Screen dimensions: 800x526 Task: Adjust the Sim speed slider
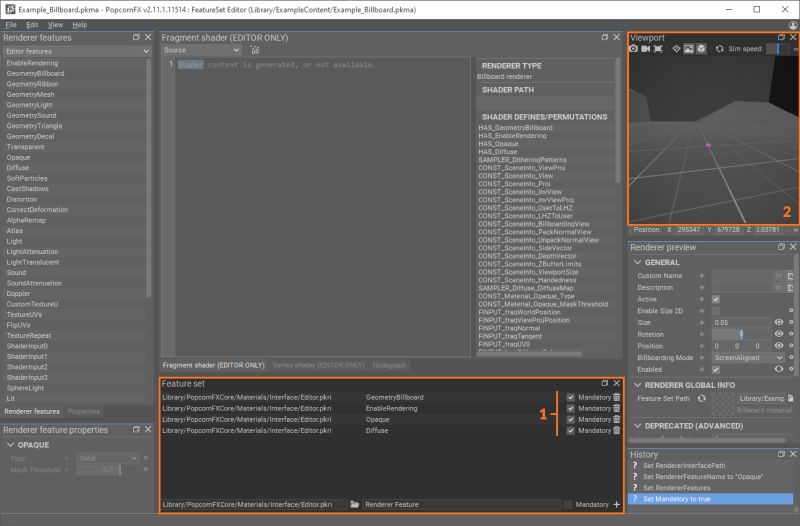click(778, 48)
